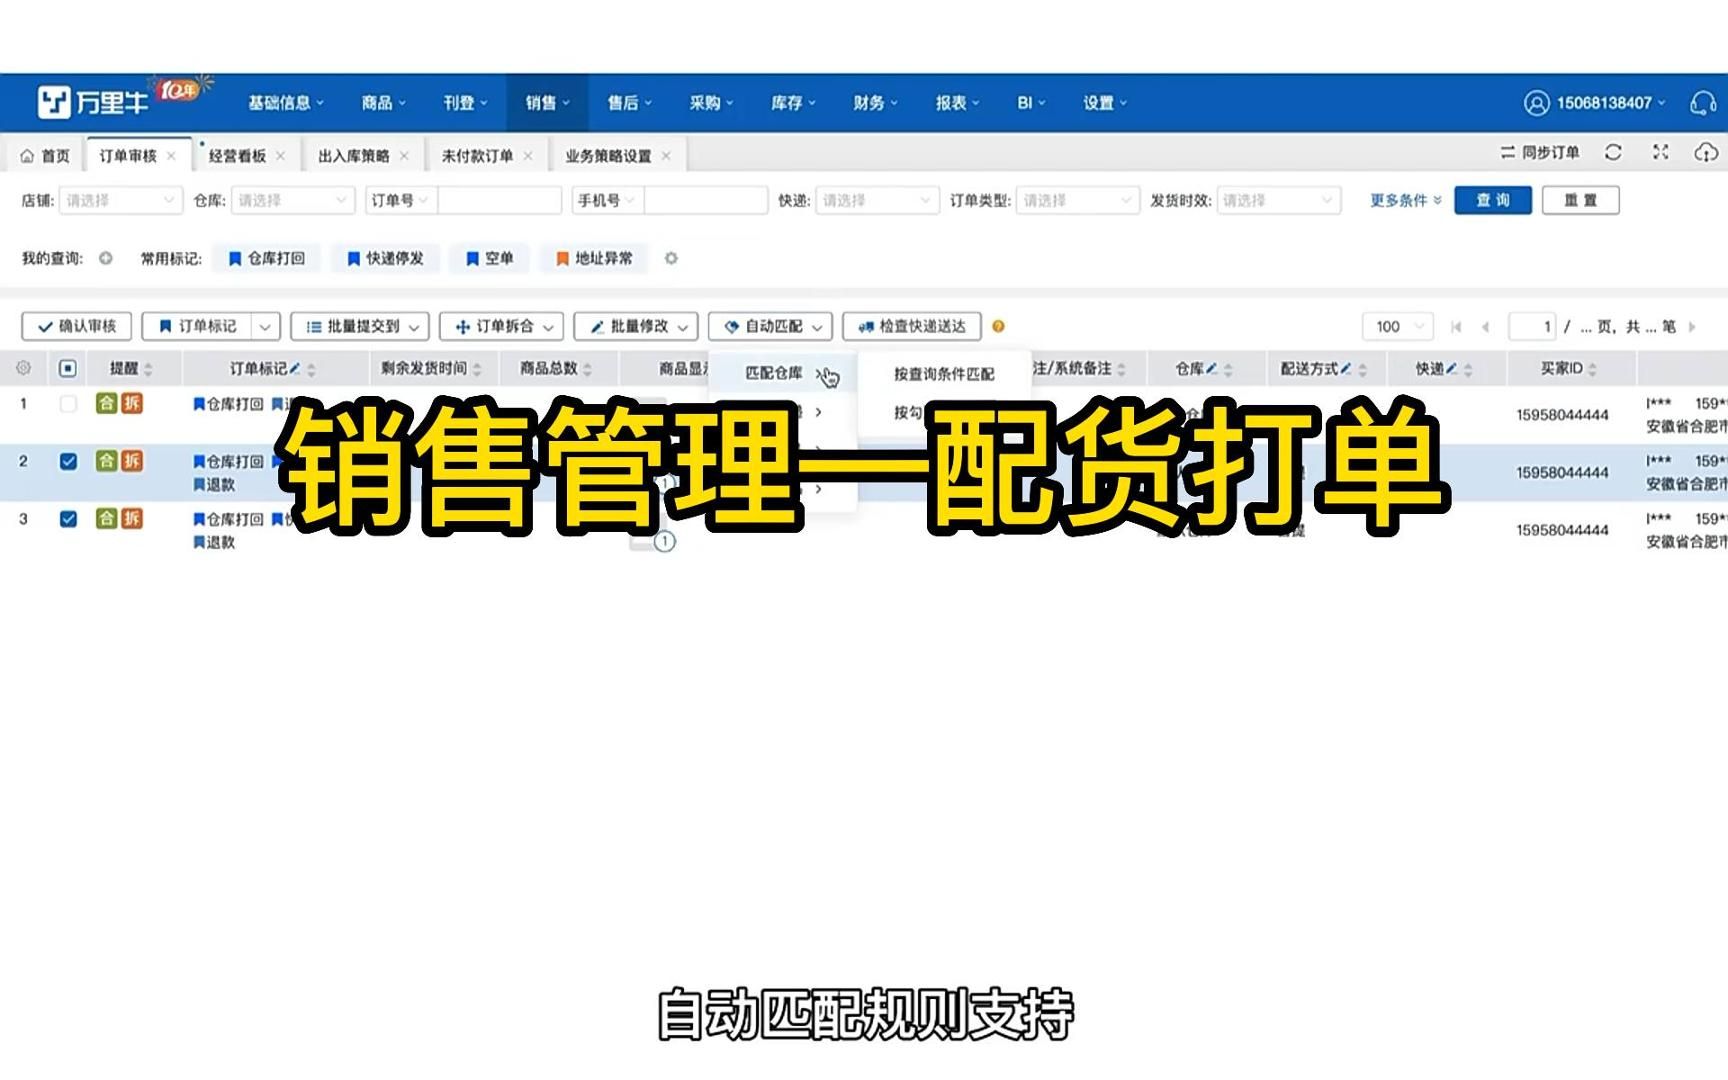Toggle fullscreen expand icon
The width and height of the screenshot is (1728, 1080).
(x=1660, y=152)
